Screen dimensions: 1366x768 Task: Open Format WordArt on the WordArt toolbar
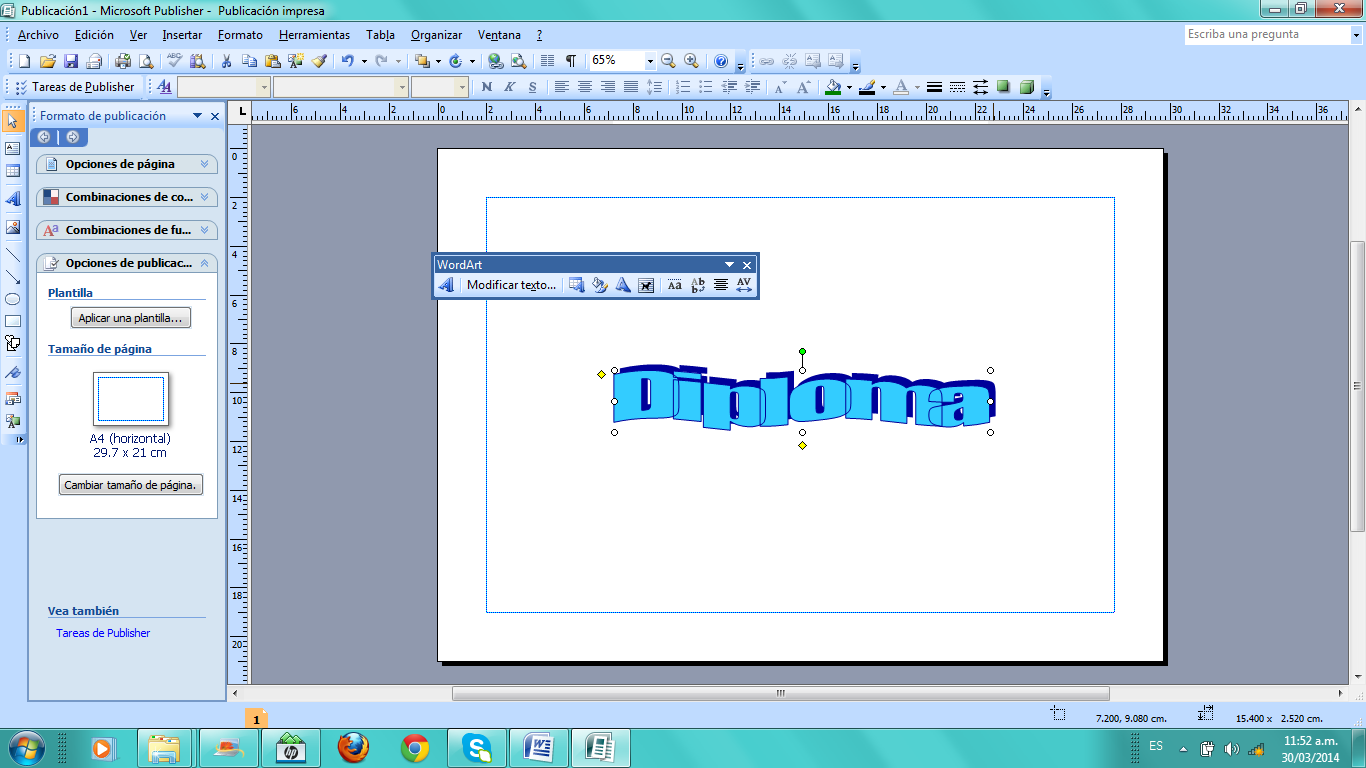600,285
